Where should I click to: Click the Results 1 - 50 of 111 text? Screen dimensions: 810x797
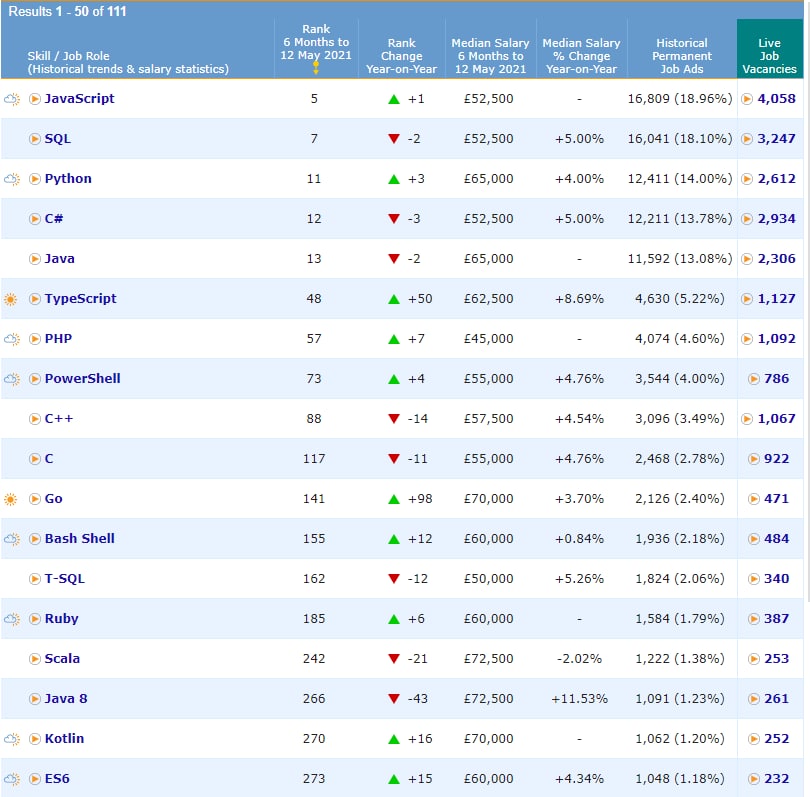67,11
